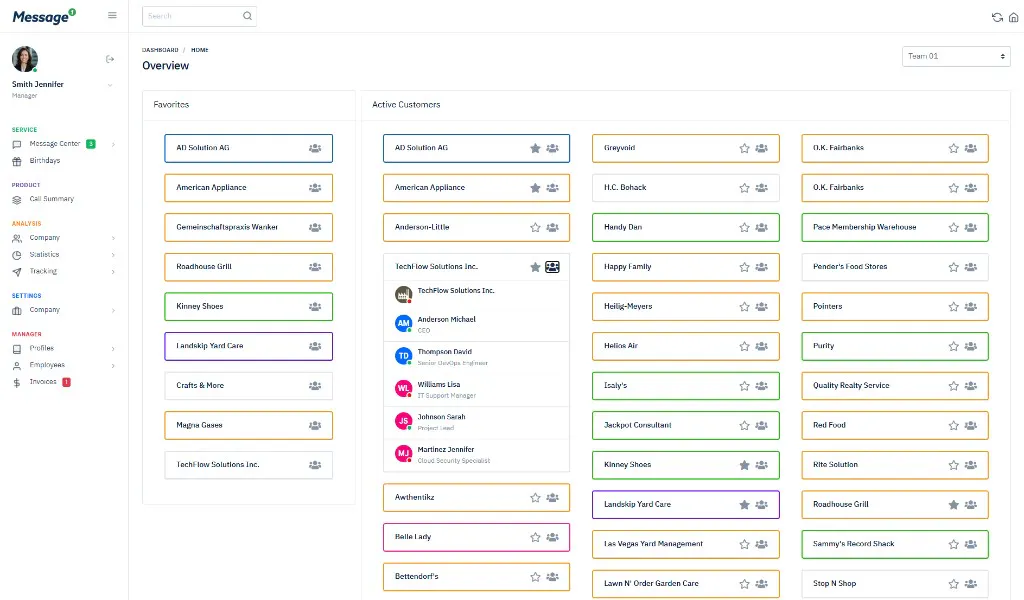Open group icon on Stop N Shop card

pos(971,584)
